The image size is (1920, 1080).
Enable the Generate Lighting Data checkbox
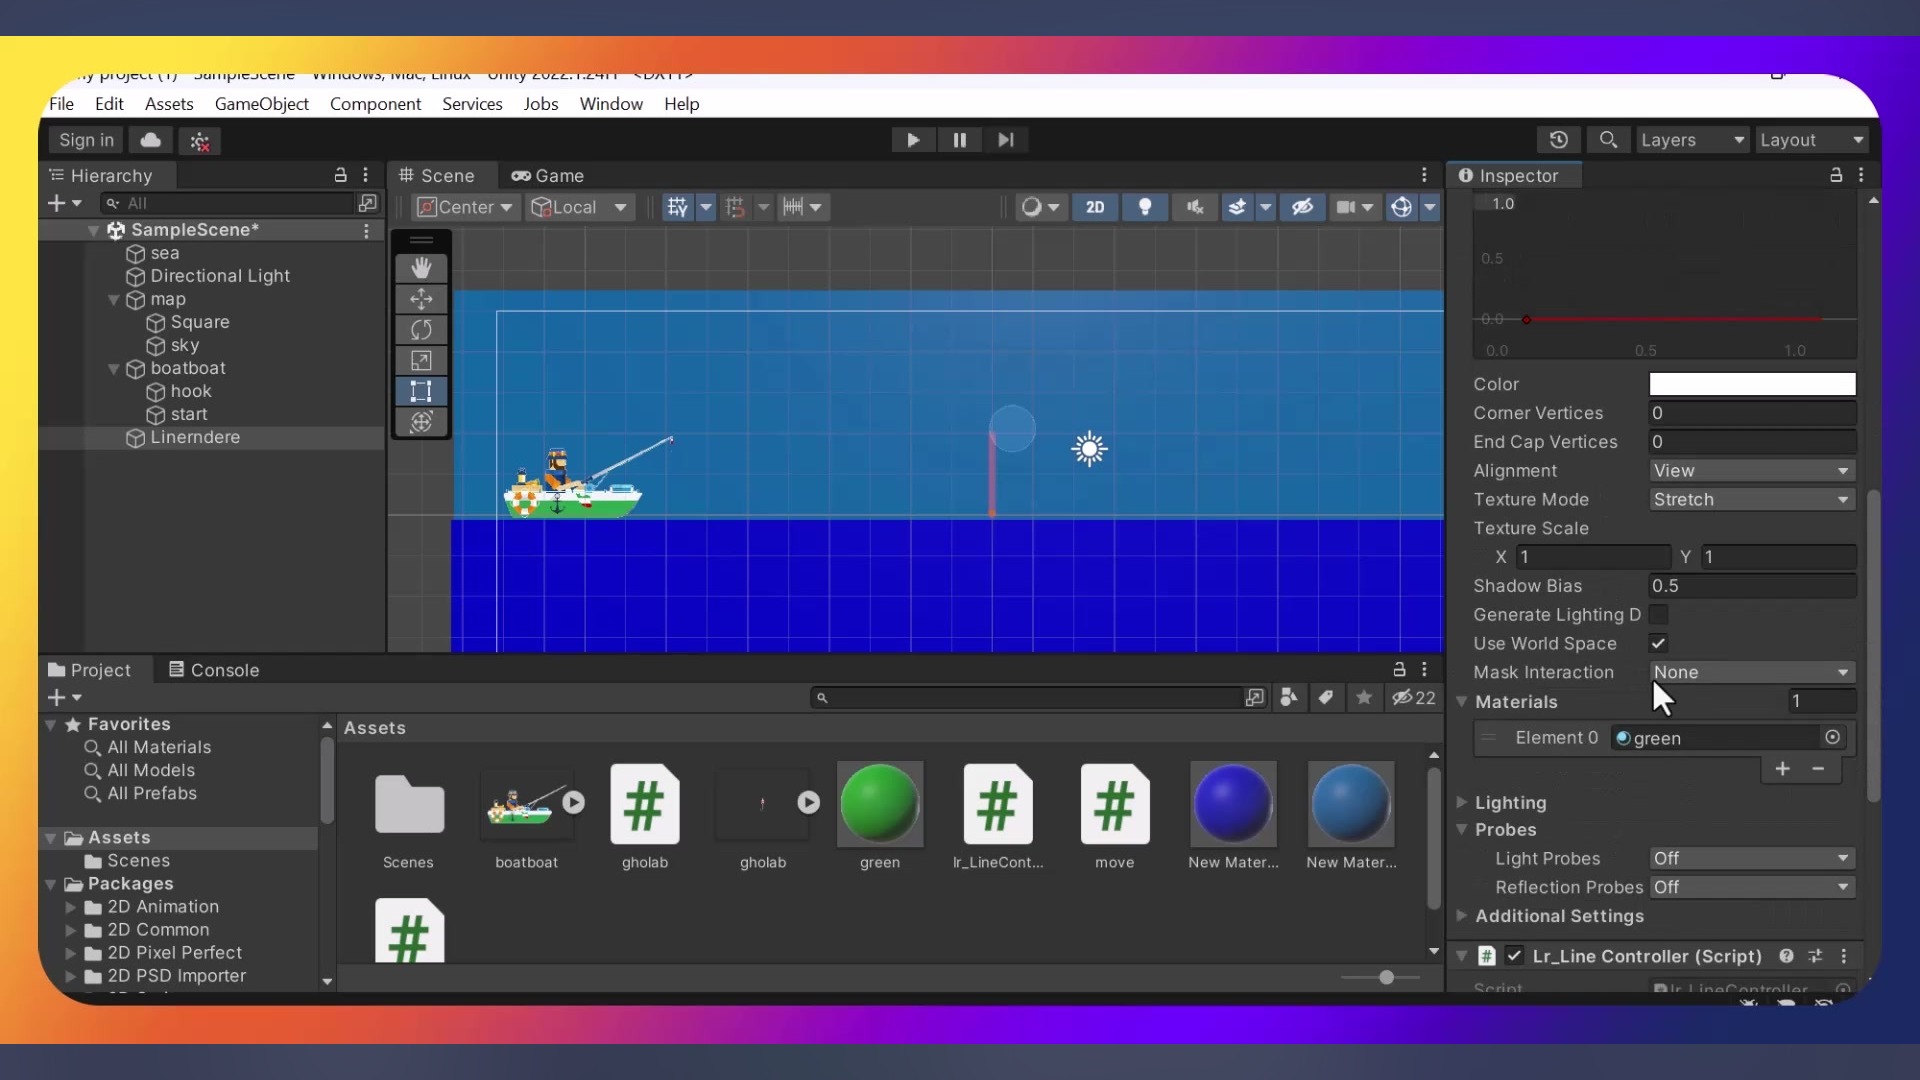point(1658,614)
